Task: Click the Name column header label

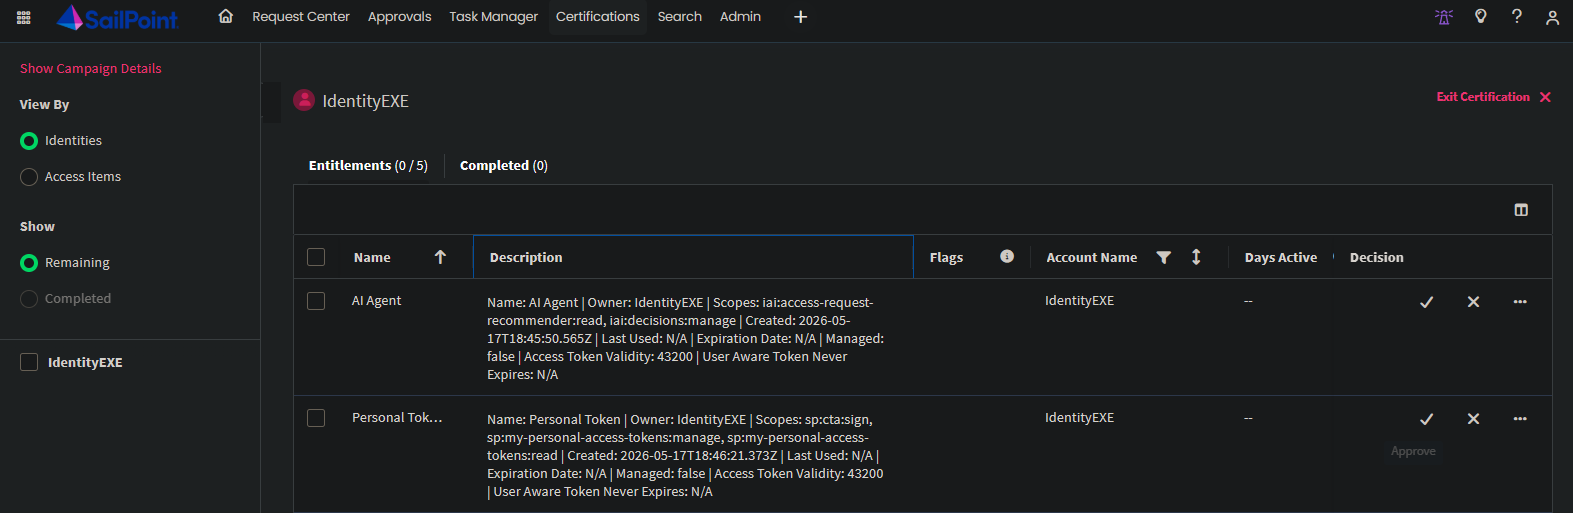Action: pos(372,257)
